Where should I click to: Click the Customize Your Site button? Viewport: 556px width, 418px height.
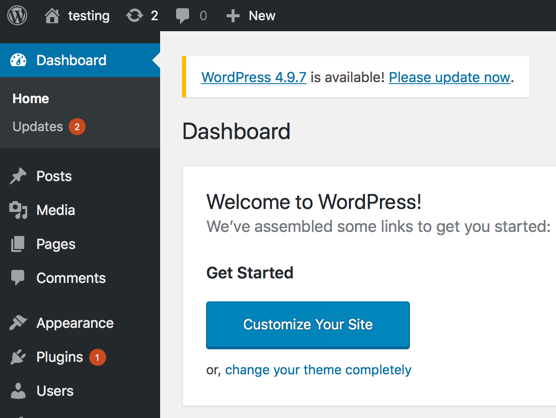[308, 325]
